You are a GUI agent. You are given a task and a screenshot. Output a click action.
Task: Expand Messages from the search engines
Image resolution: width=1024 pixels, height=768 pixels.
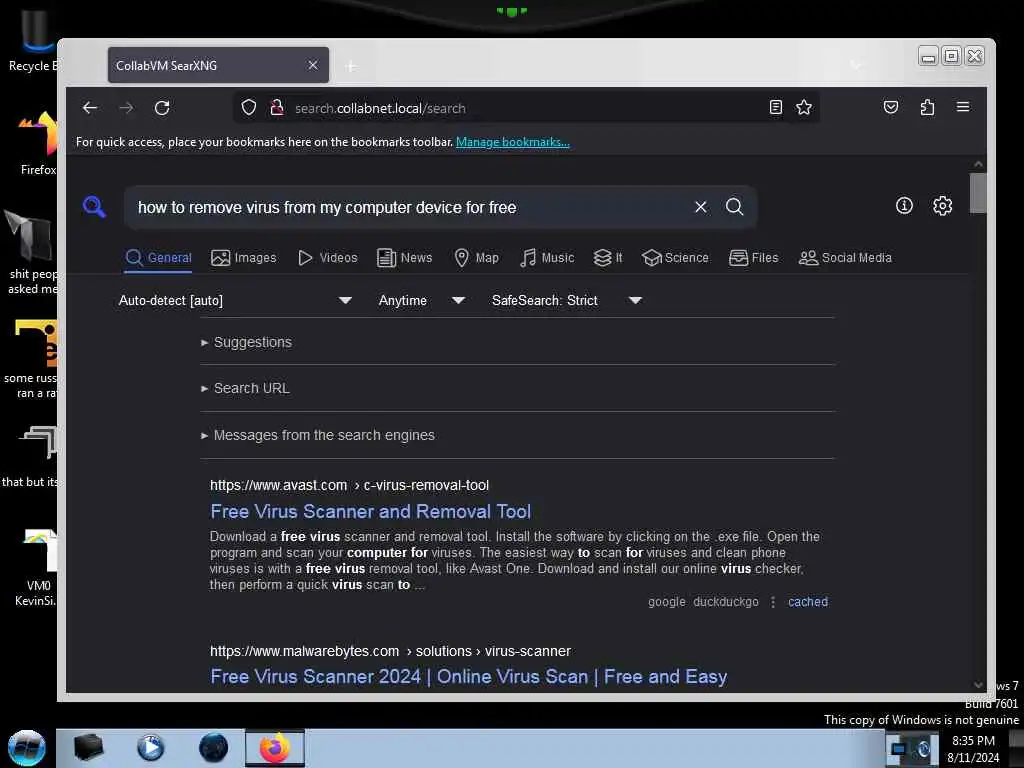tap(318, 436)
